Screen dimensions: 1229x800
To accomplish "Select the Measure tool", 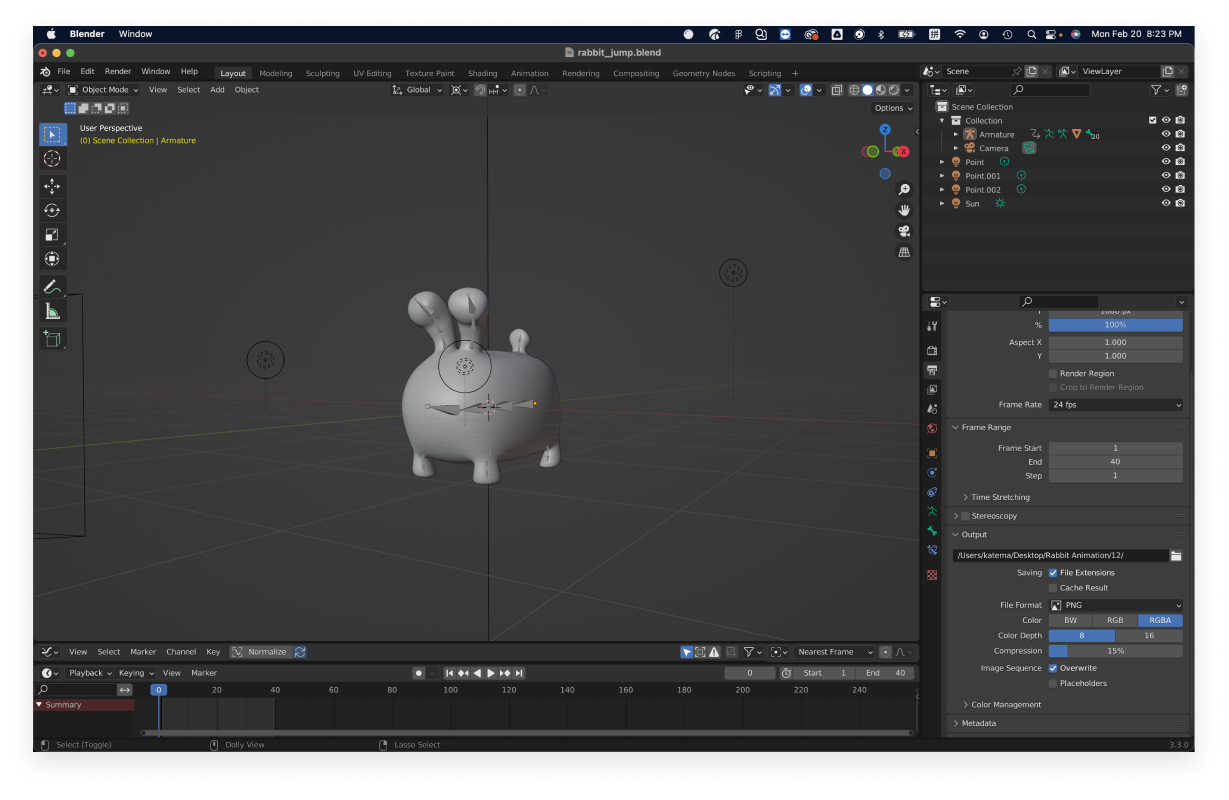I will [52, 312].
